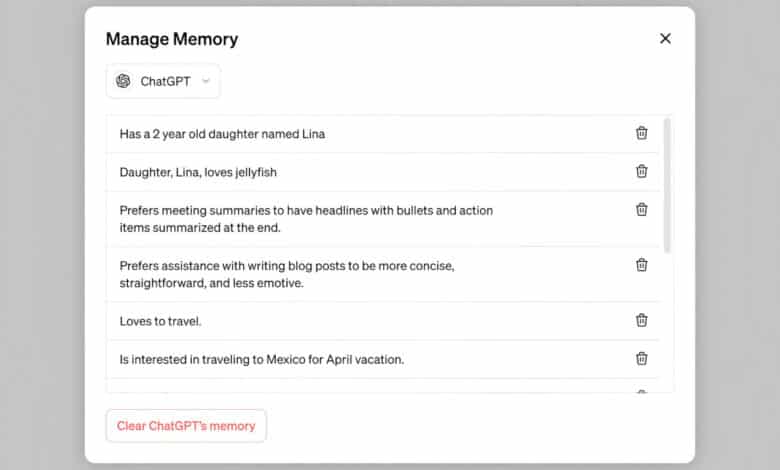Delete the 'Loves to travel' memory

pos(641,320)
